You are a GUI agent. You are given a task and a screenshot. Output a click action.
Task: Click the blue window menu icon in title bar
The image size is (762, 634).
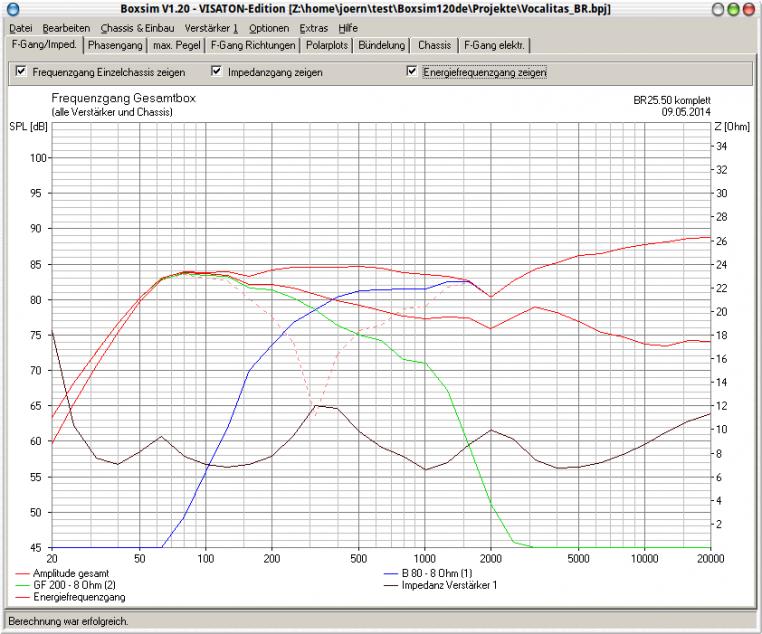[14, 9]
